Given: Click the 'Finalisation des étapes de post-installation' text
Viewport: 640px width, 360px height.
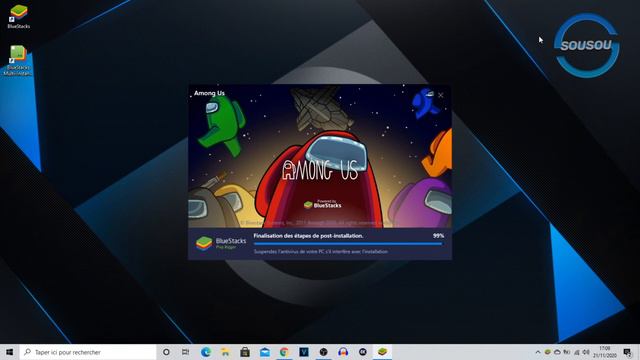Looking at the screenshot, I should pos(308,236).
